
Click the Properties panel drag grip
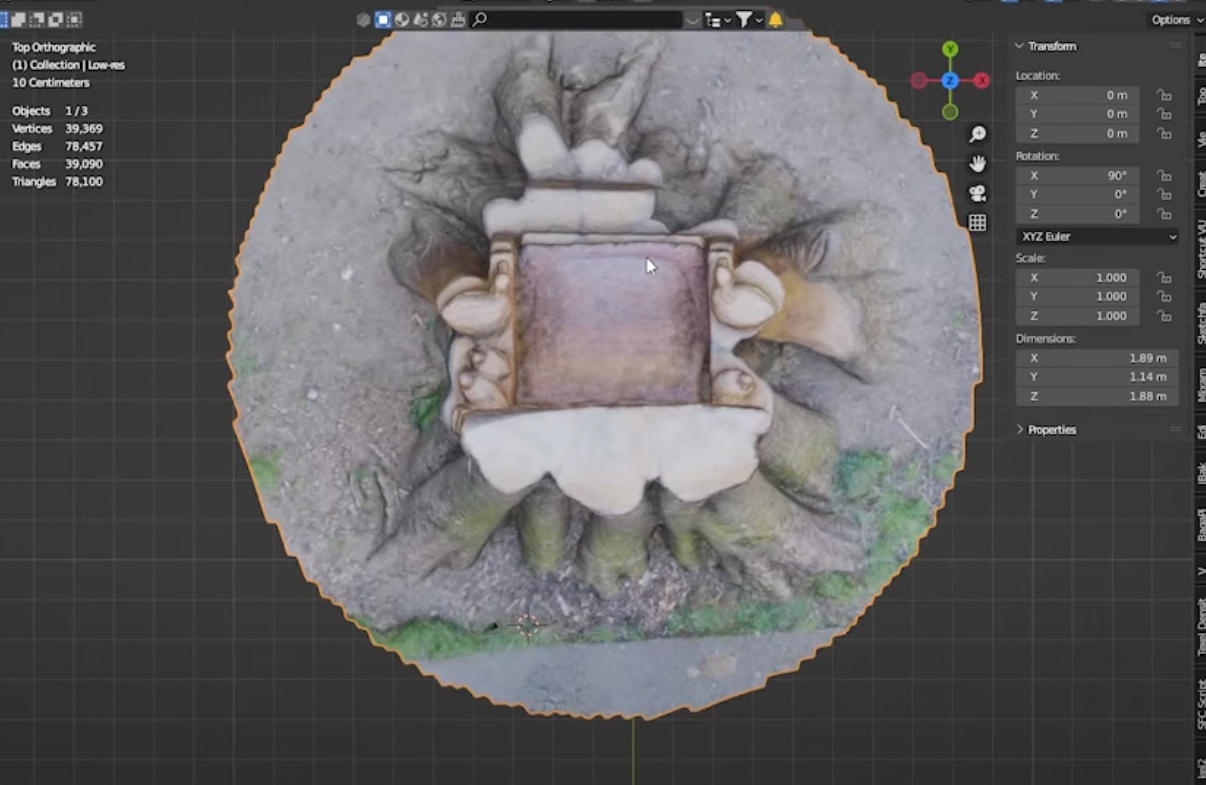(1175, 429)
